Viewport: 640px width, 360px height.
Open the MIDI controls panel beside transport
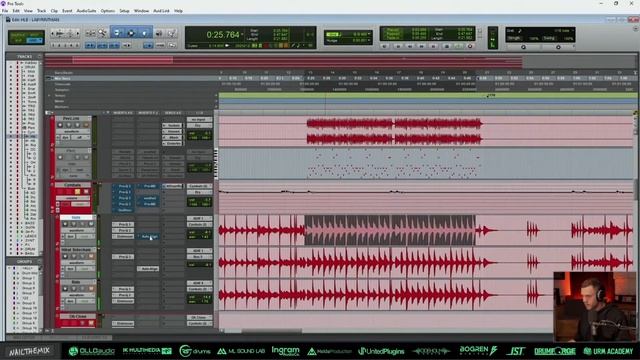point(493,38)
